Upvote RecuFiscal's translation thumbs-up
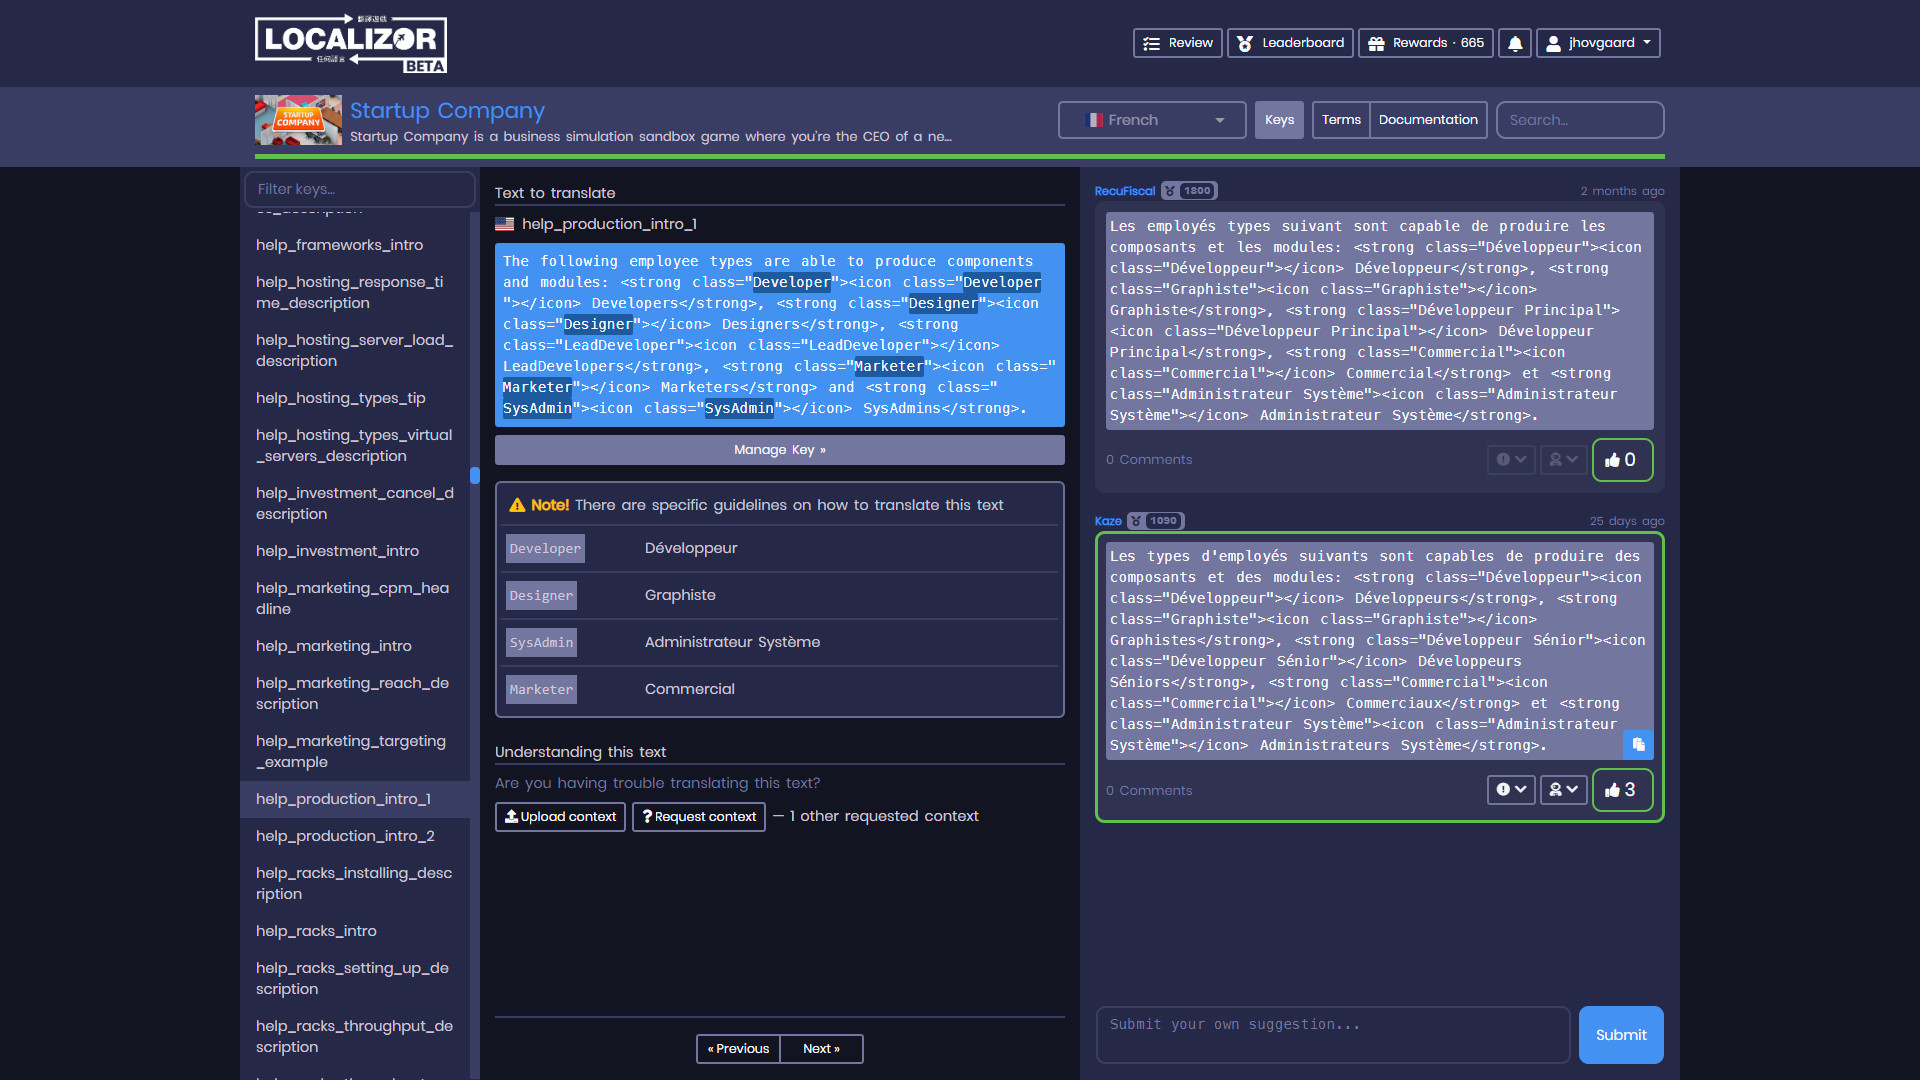The image size is (1920, 1080). tap(1621, 460)
